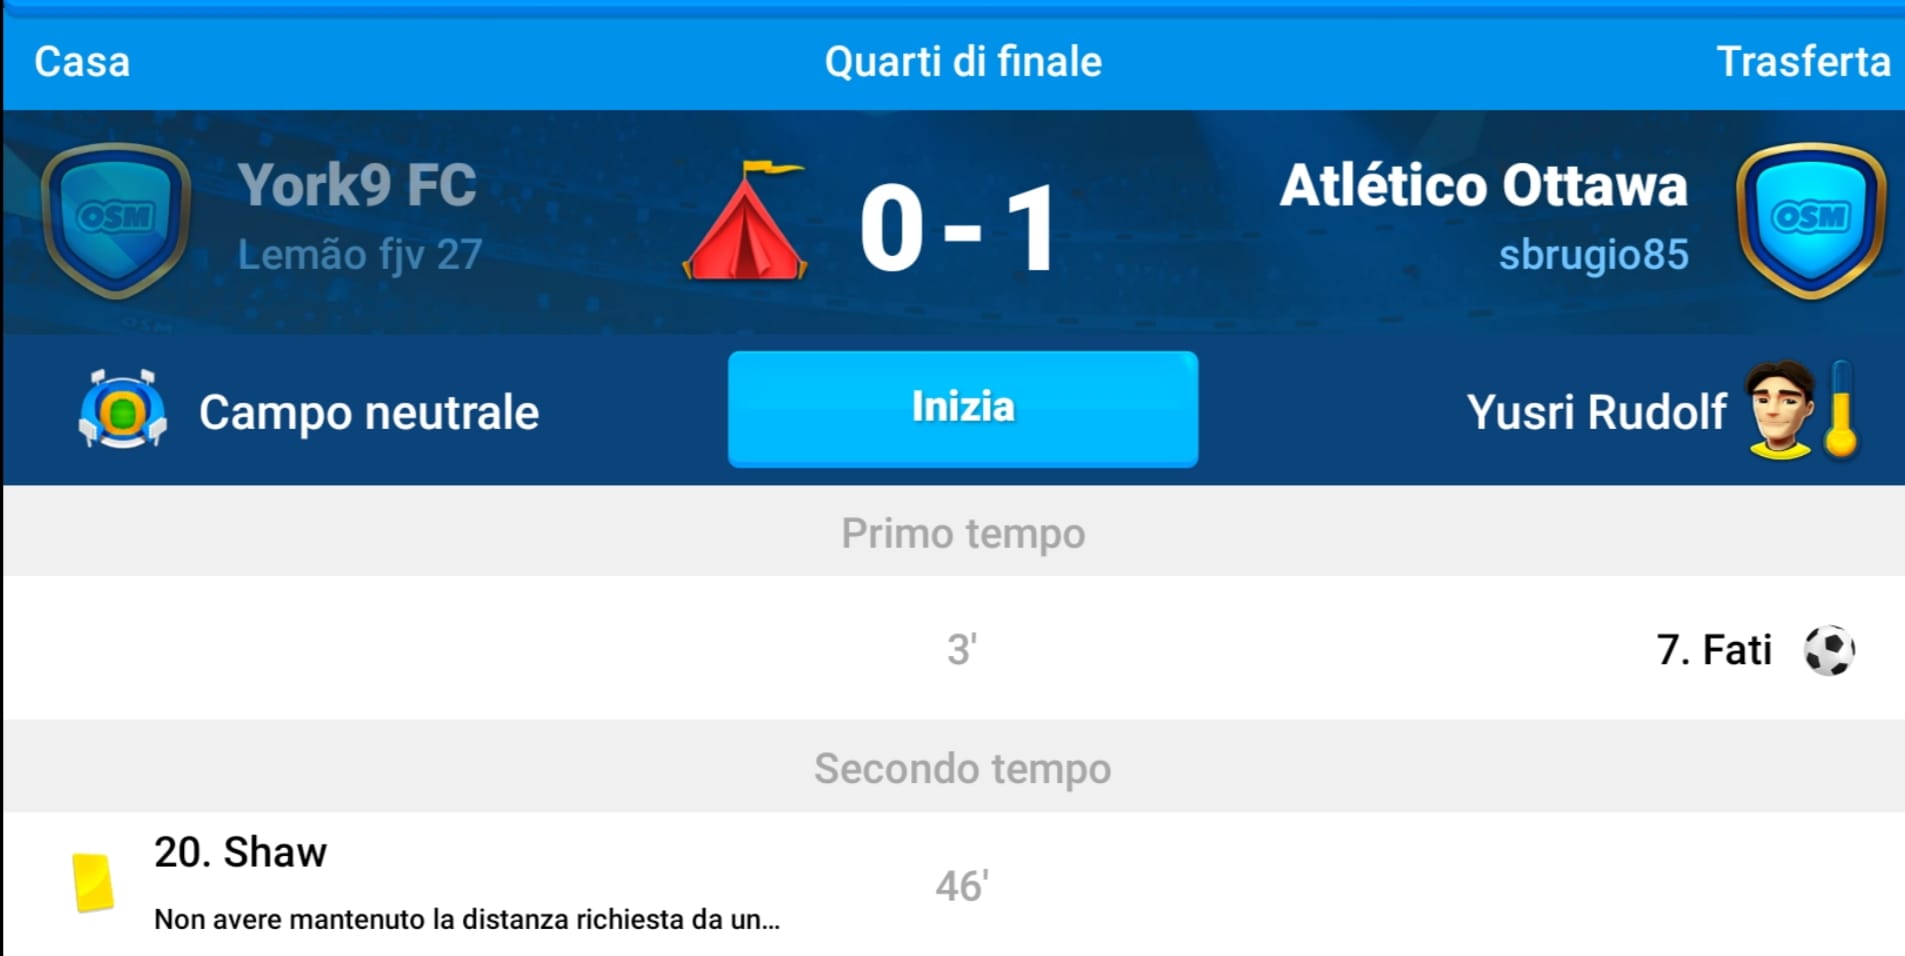Click the soccer ball goal icon beside Fati
Viewport: 1905px width, 956px height.
point(1829,650)
